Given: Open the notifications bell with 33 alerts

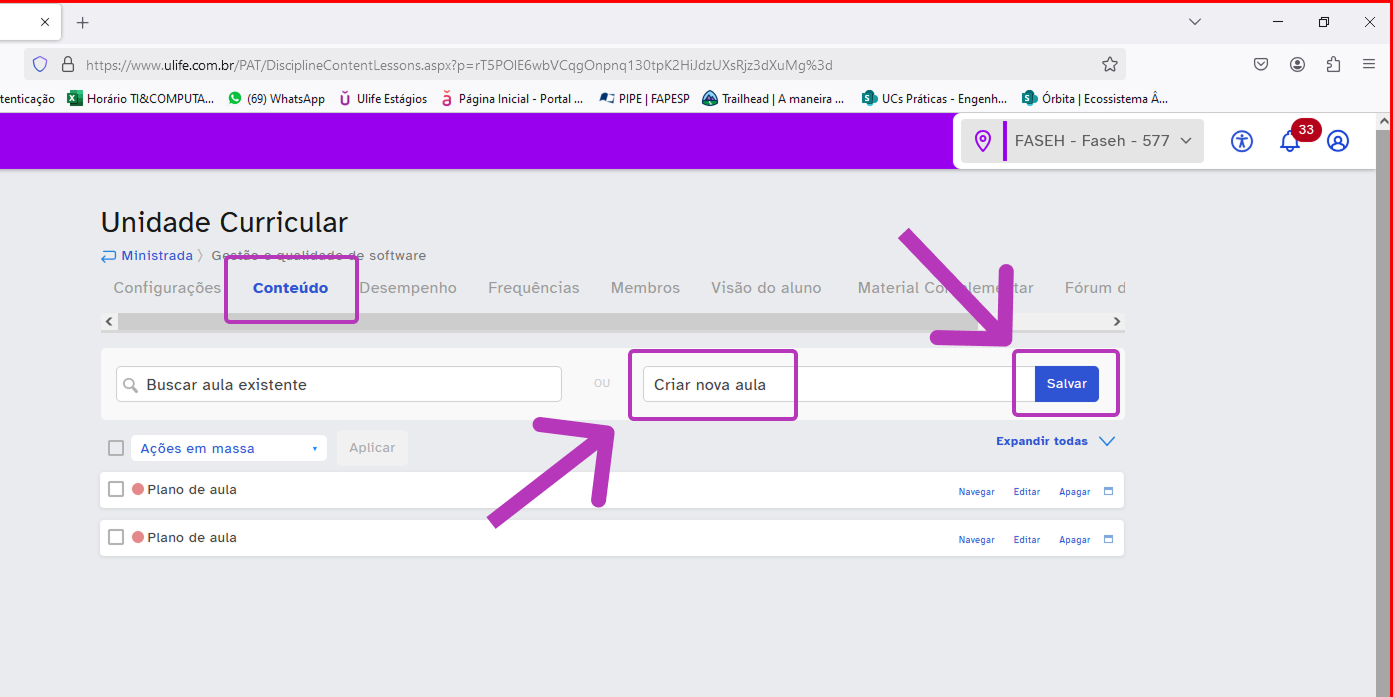Looking at the screenshot, I should [x=1290, y=141].
